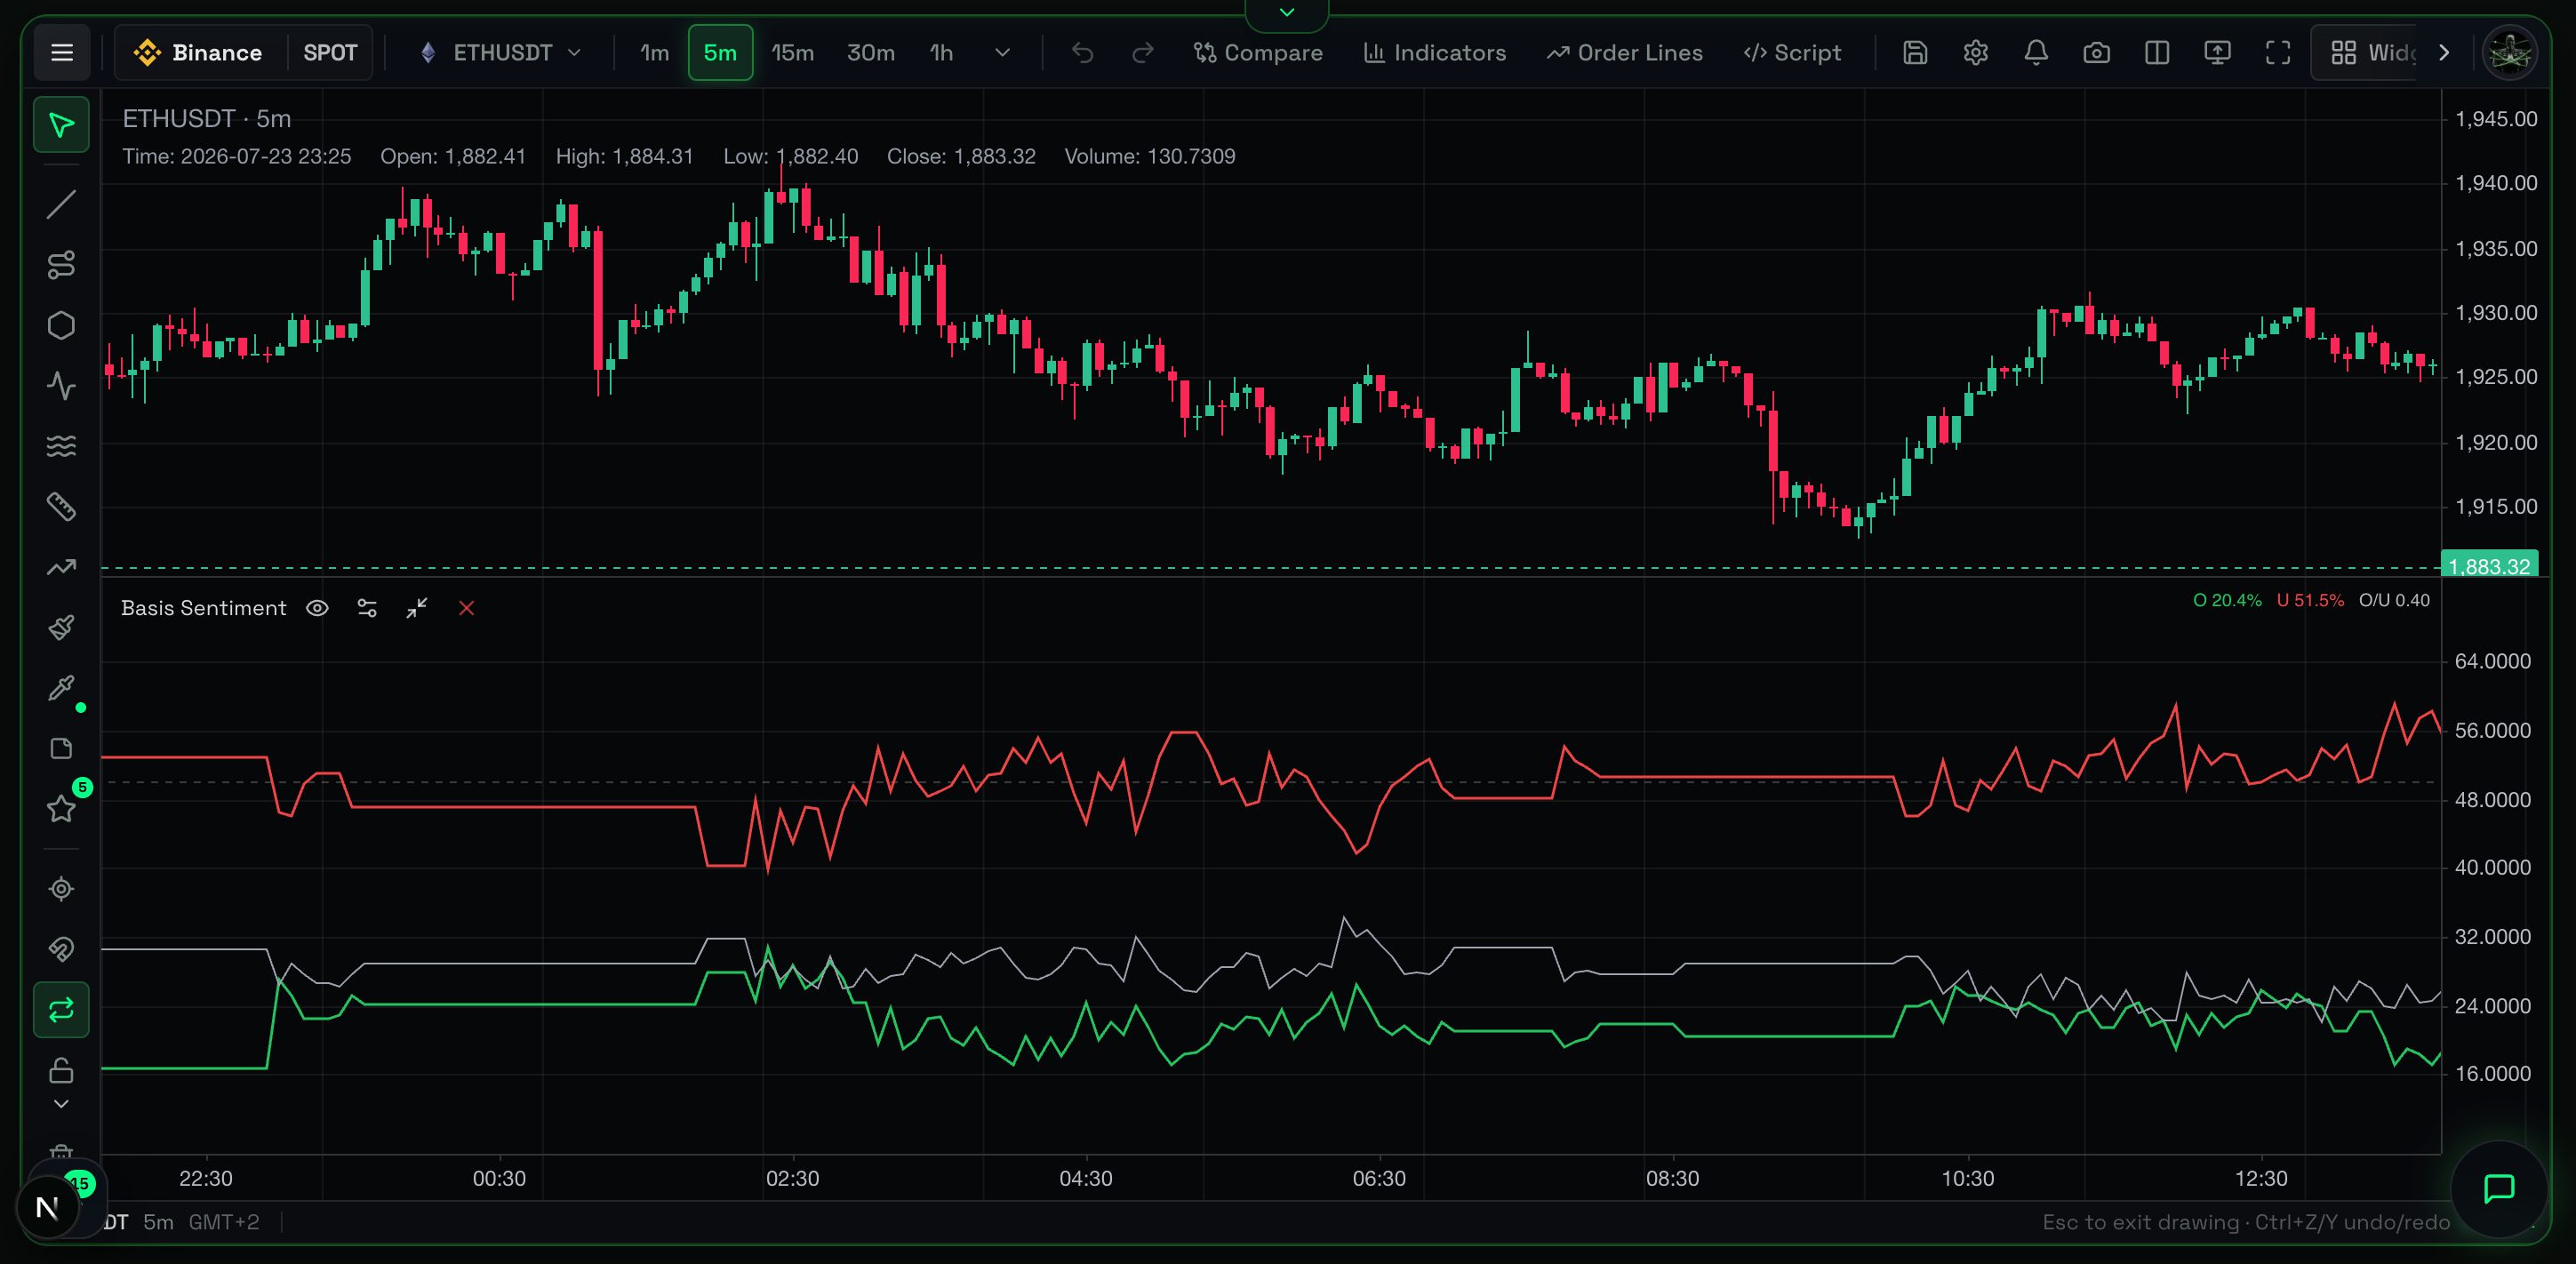Toggle the split layout view icon

tap(2157, 53)
